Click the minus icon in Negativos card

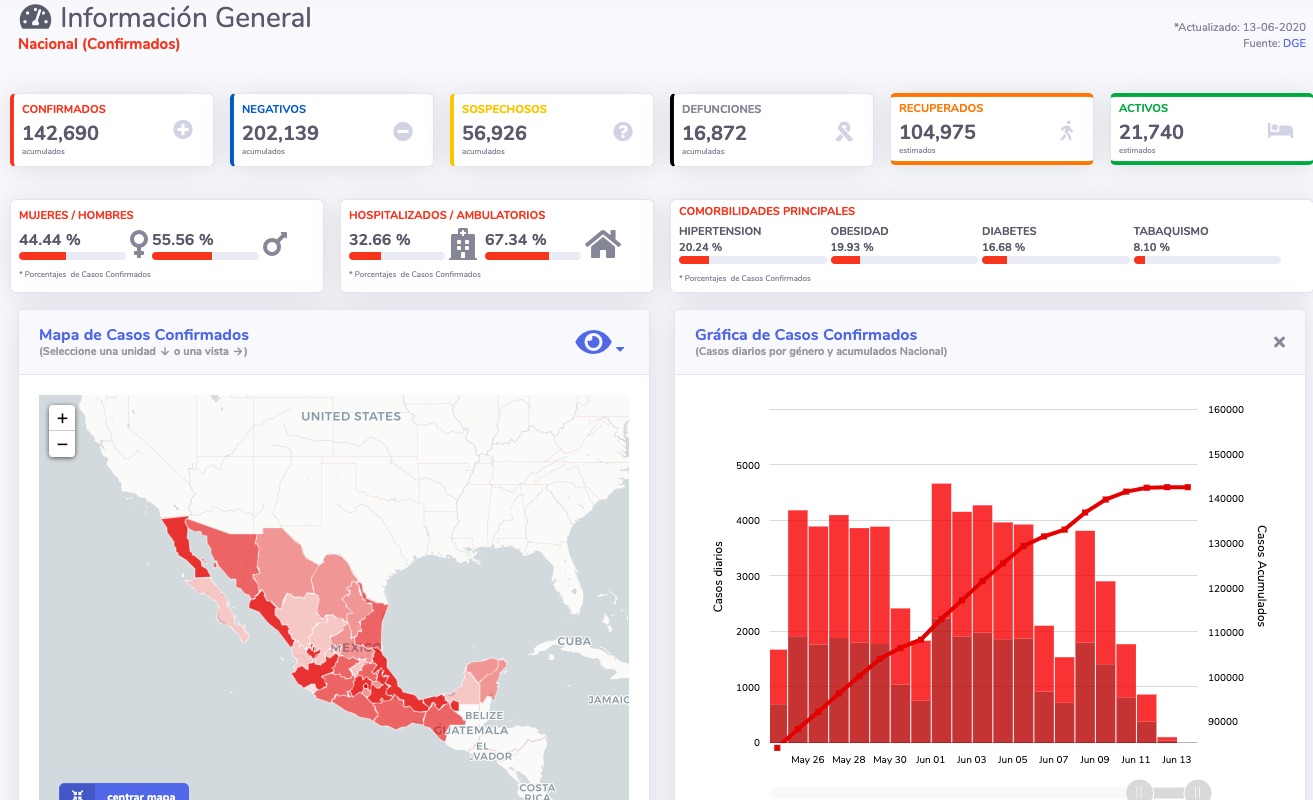coord(403,131)
